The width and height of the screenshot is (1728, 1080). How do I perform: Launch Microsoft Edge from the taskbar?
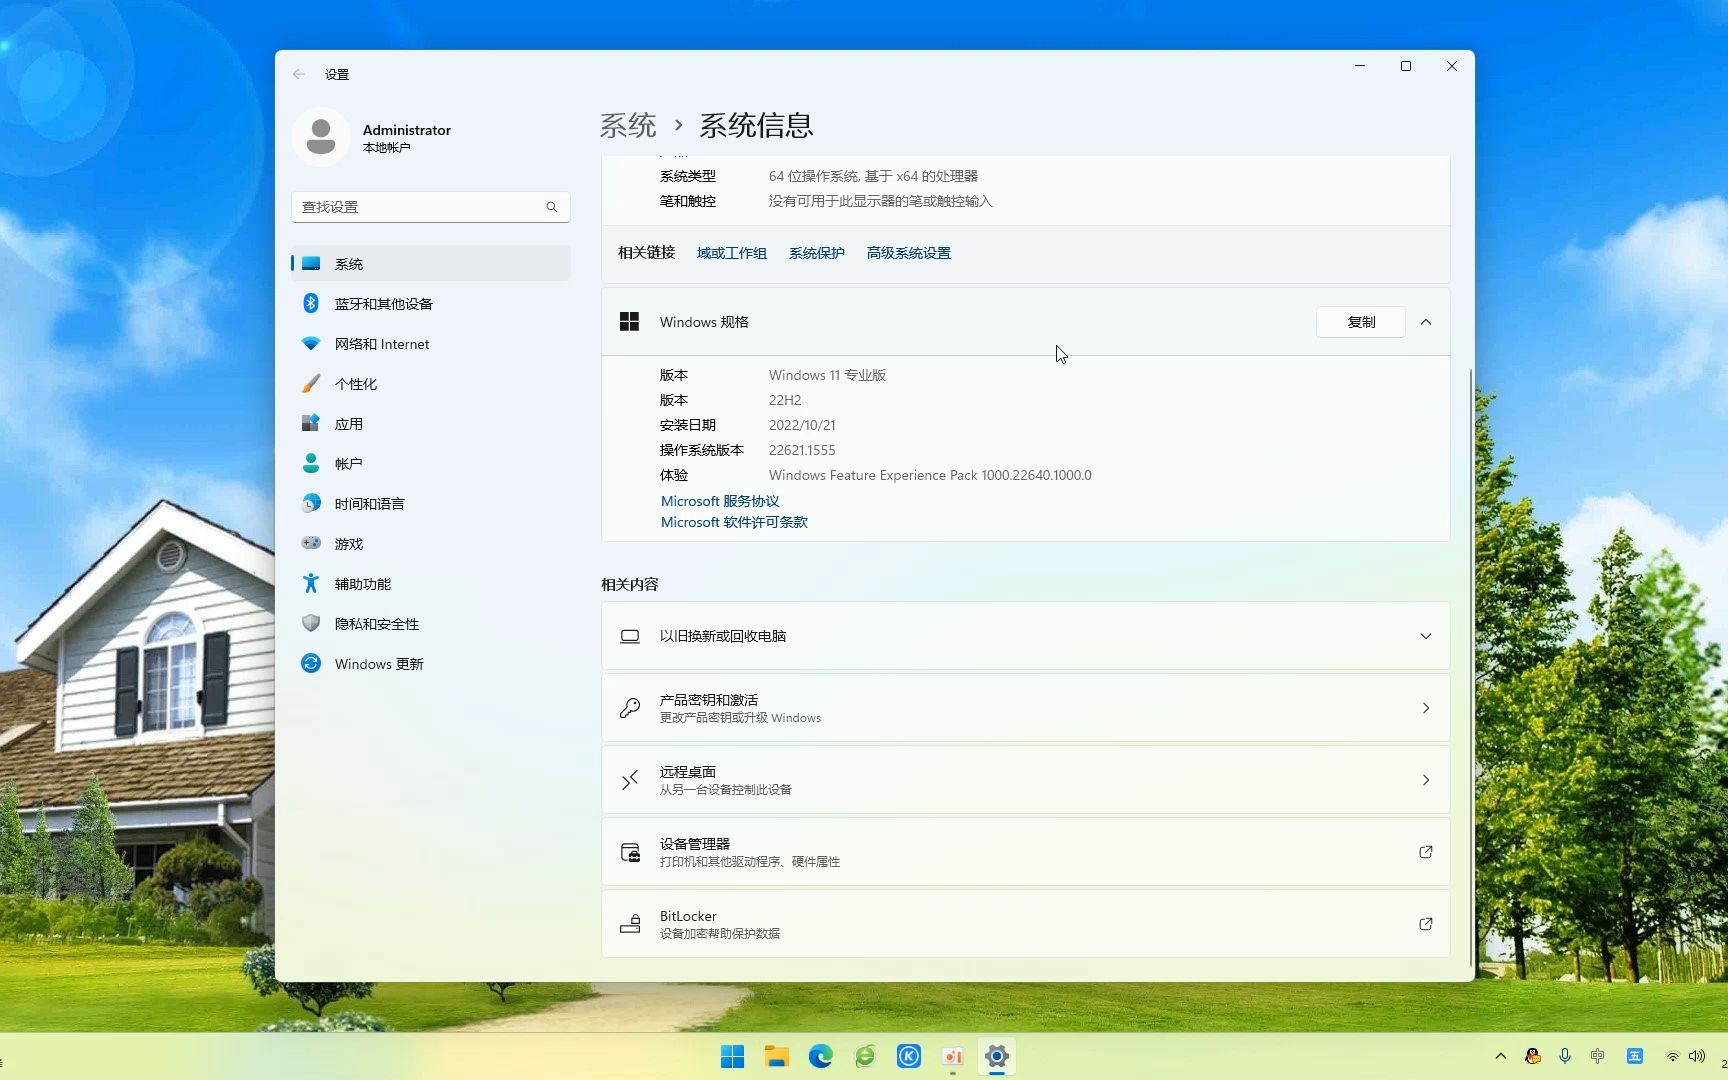(820, 1056)
